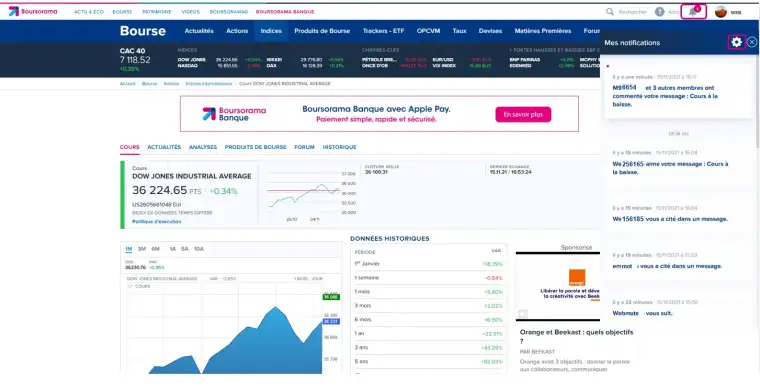Open the user profile avatar

point(721,12)
